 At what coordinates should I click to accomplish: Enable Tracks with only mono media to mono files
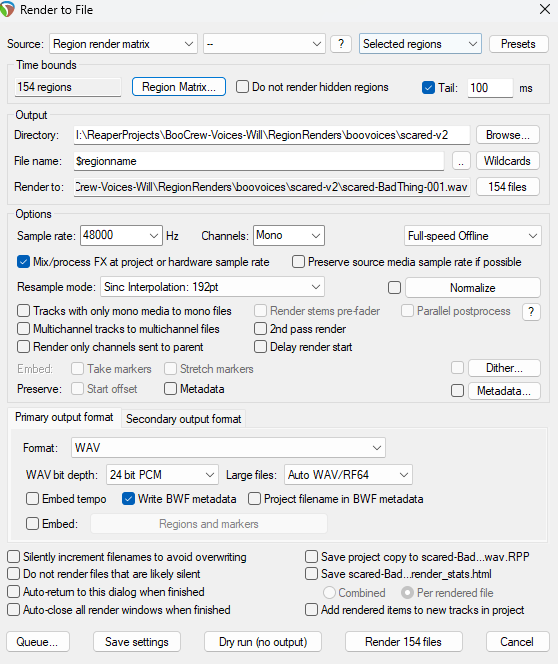[x=23, y=311]
